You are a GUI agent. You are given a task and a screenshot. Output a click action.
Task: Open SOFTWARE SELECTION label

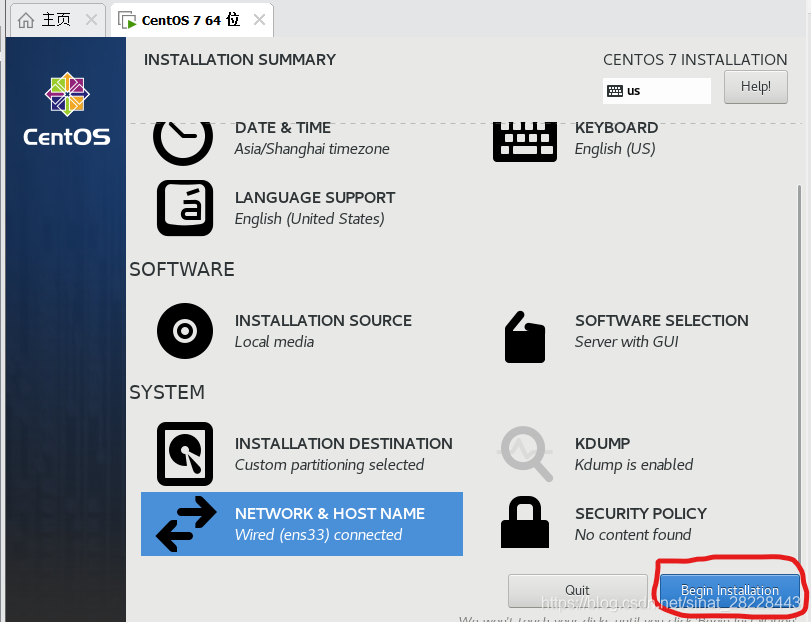click(662, 321)
